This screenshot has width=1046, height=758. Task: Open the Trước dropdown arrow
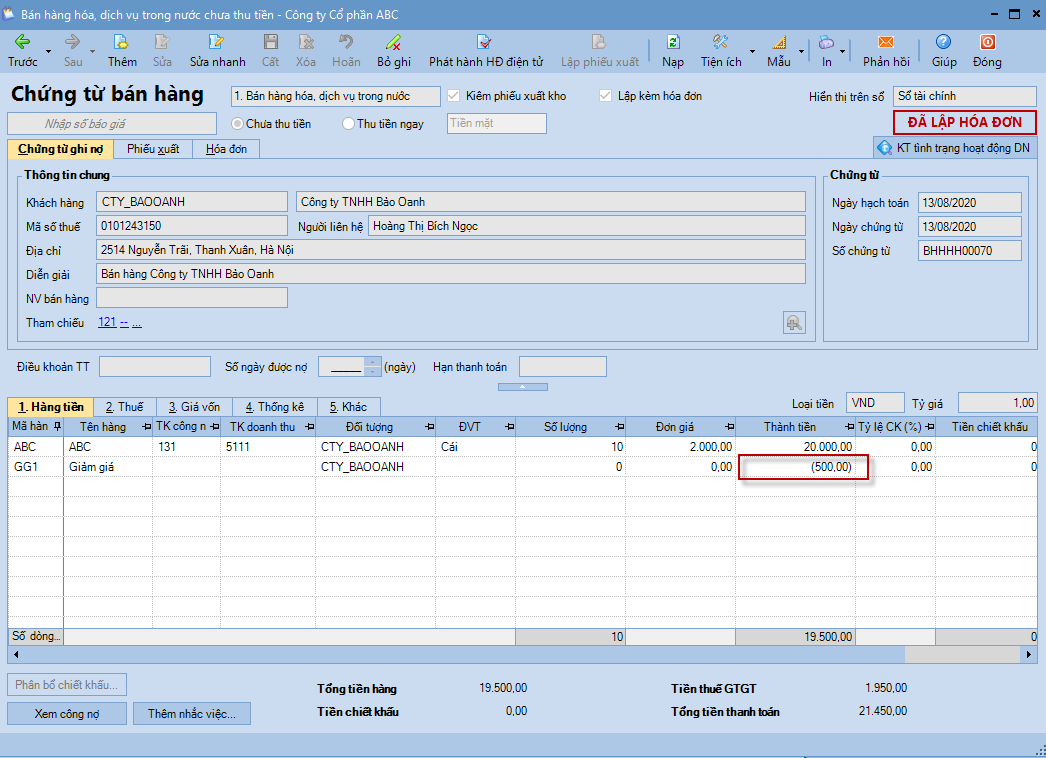48,52
